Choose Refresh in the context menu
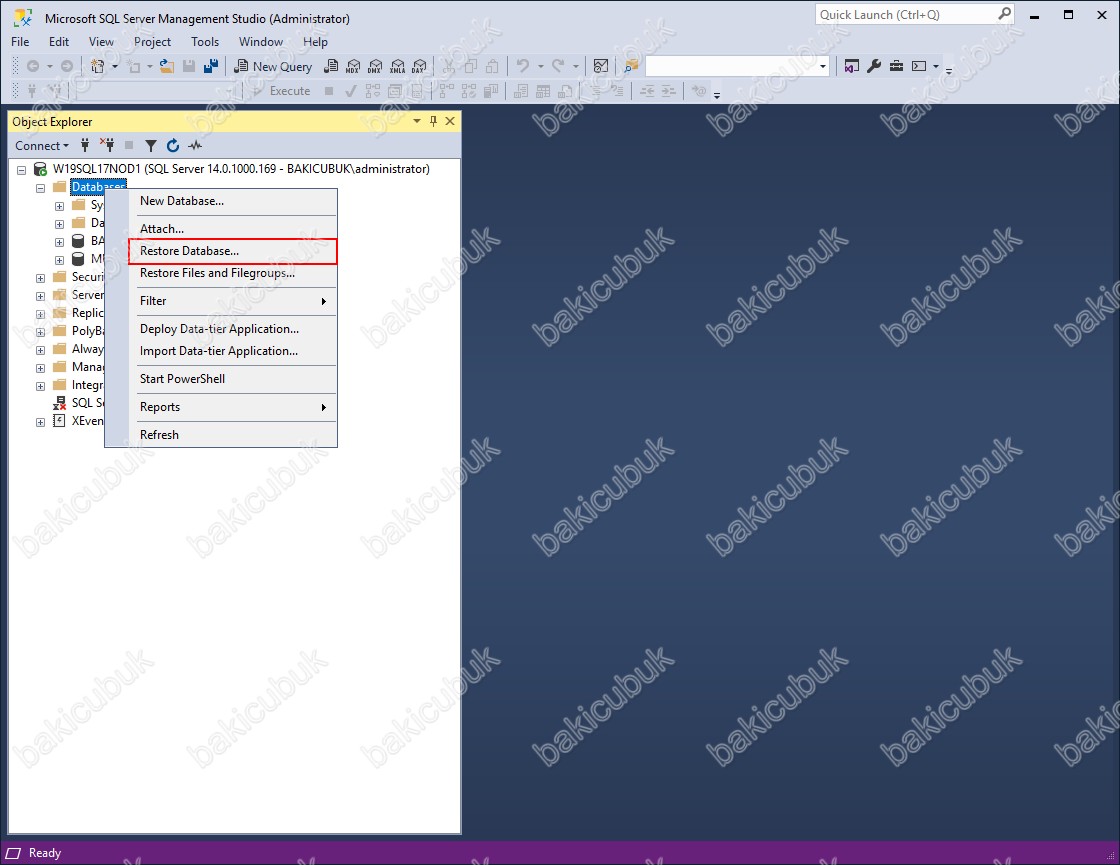 (x=232, y=434)
